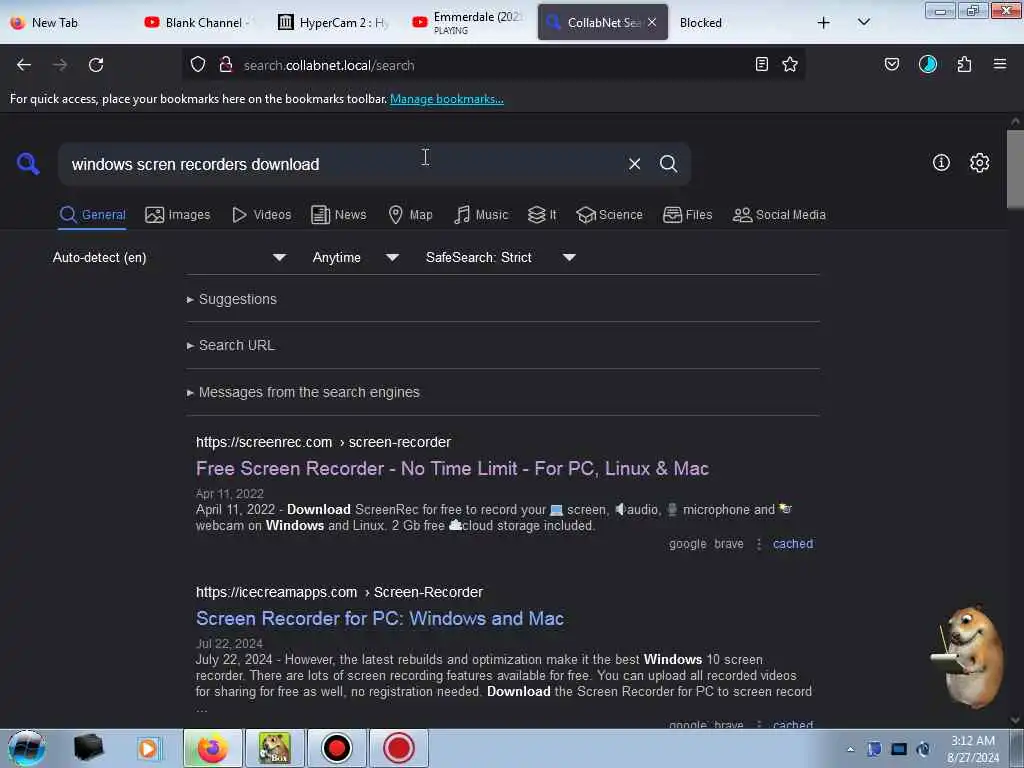Submit search with the magnifier button

pos(668,163)
